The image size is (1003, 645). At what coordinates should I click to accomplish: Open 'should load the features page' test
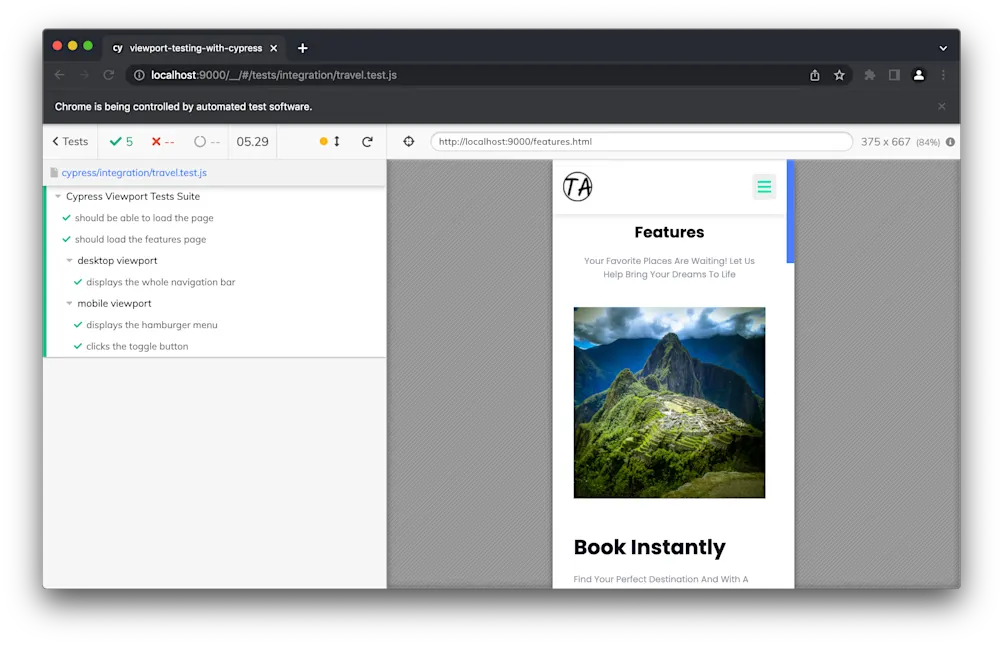point(140,239)
